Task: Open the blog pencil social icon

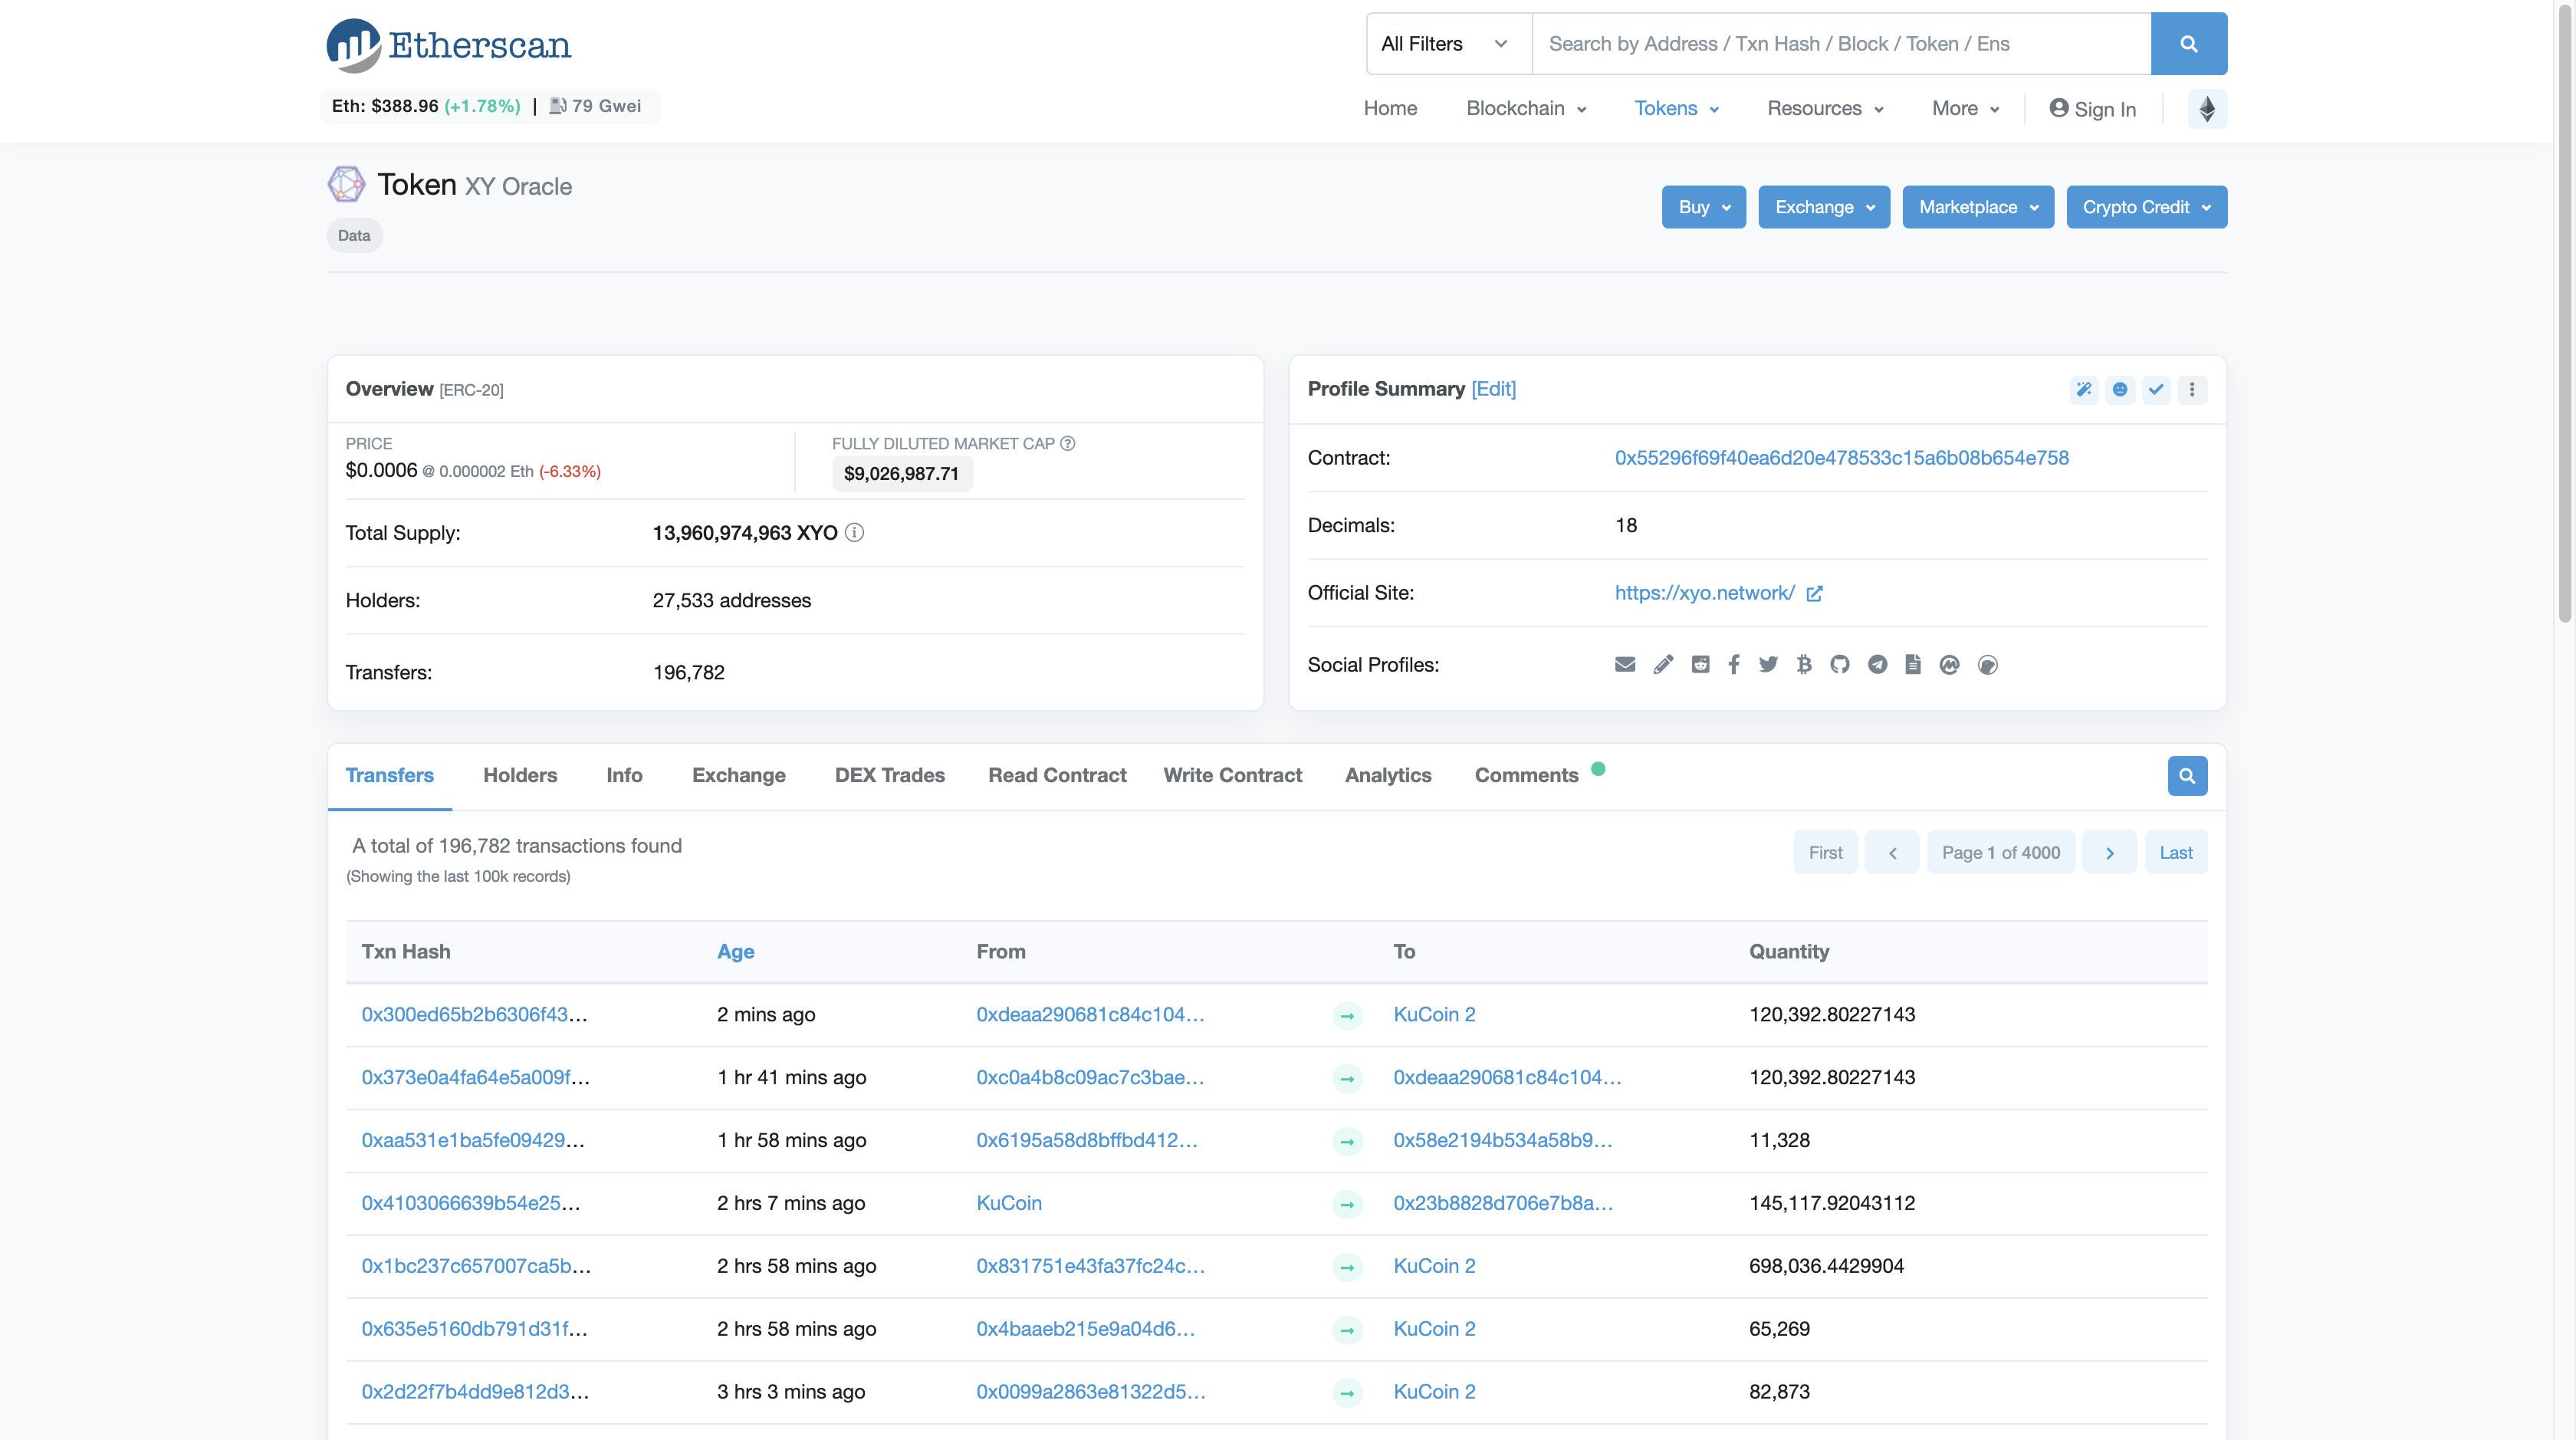Action: point(1663,664)
